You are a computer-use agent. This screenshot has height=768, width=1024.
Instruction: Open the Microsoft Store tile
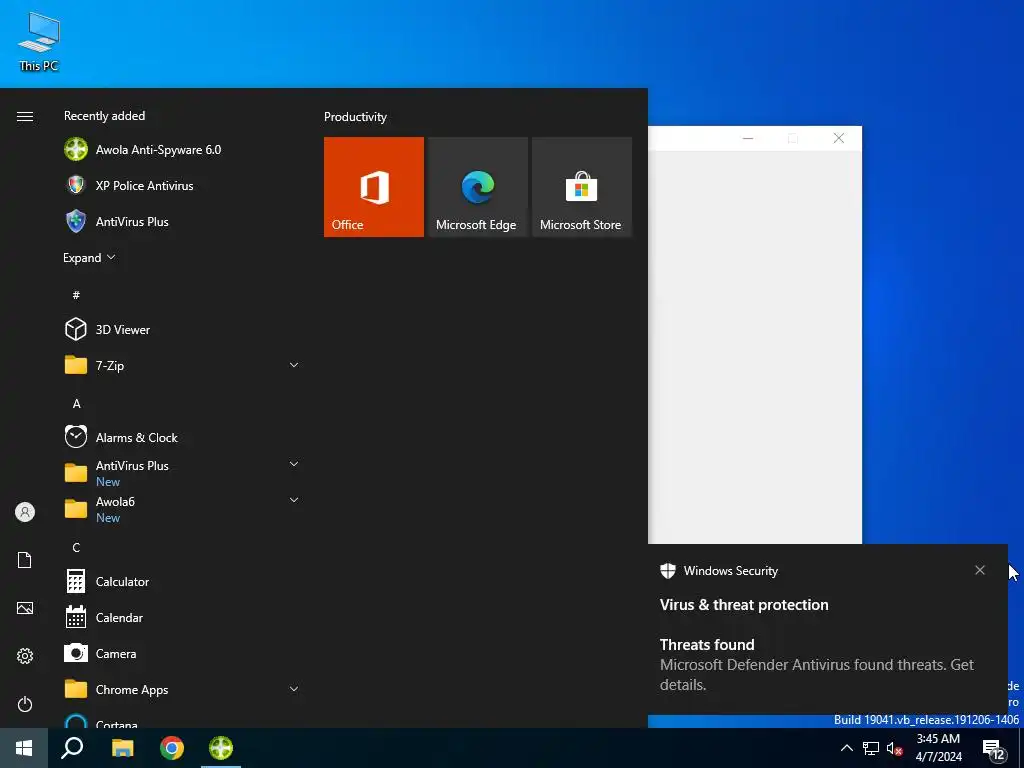tap(582, 187)
